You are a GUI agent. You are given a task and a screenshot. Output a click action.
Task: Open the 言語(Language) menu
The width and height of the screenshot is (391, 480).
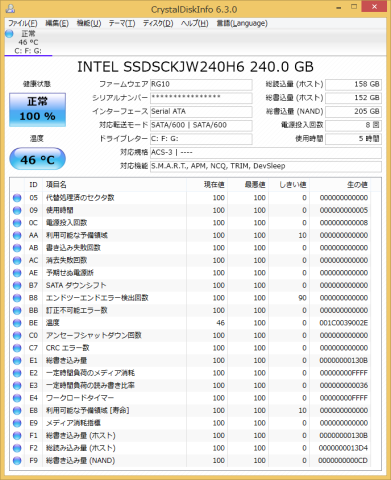coord(242,23)
